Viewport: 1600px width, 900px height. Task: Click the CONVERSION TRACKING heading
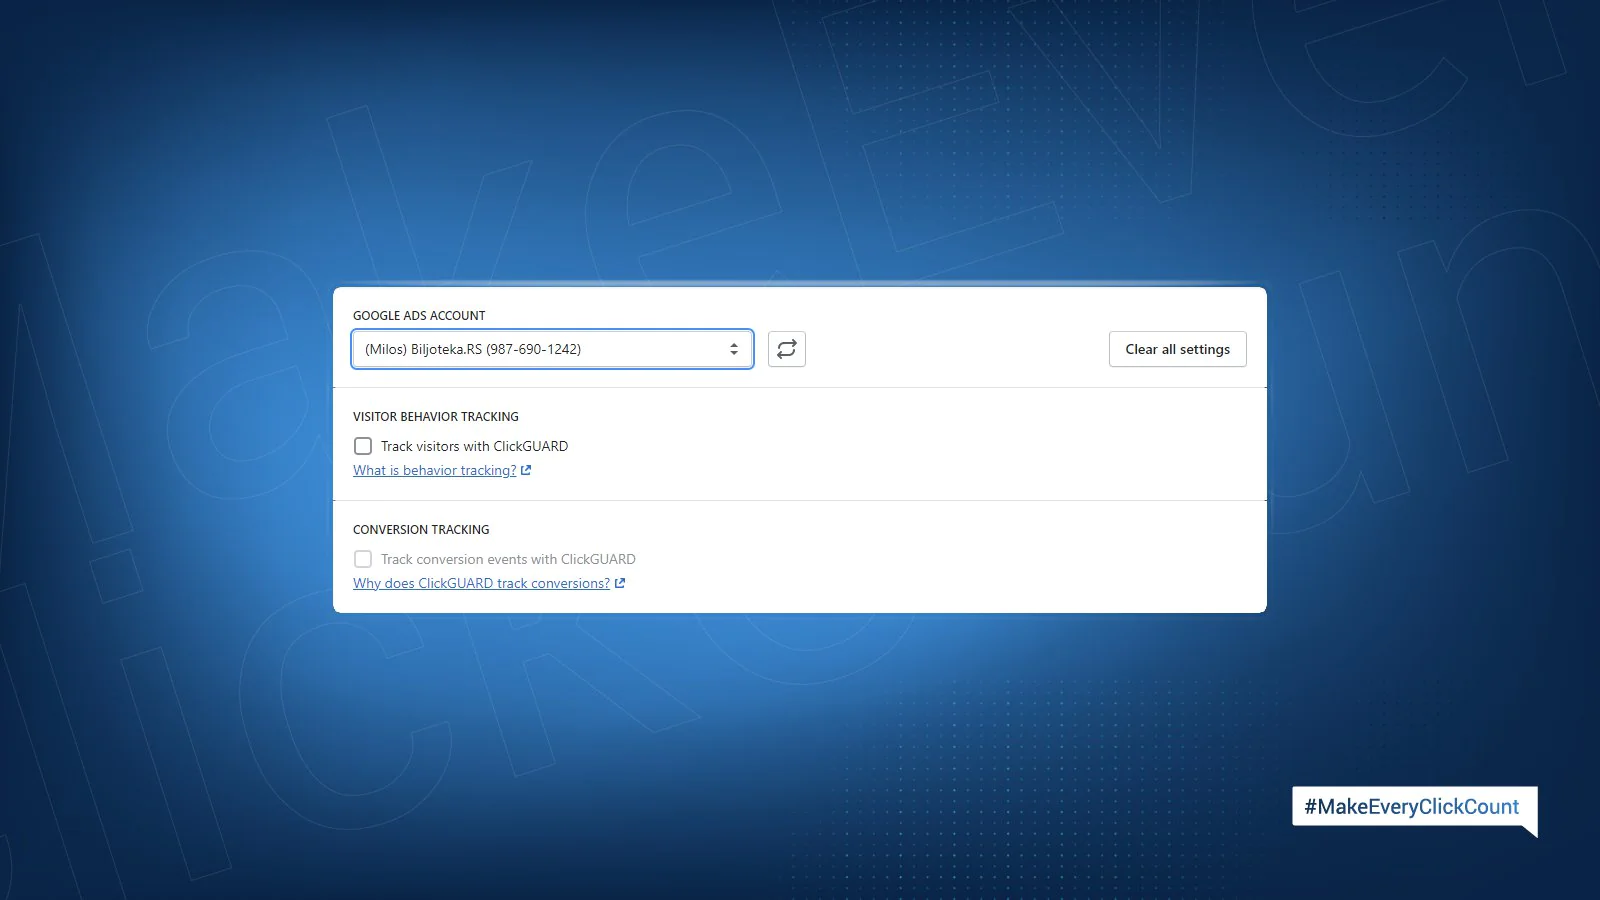tap(421, 529)
